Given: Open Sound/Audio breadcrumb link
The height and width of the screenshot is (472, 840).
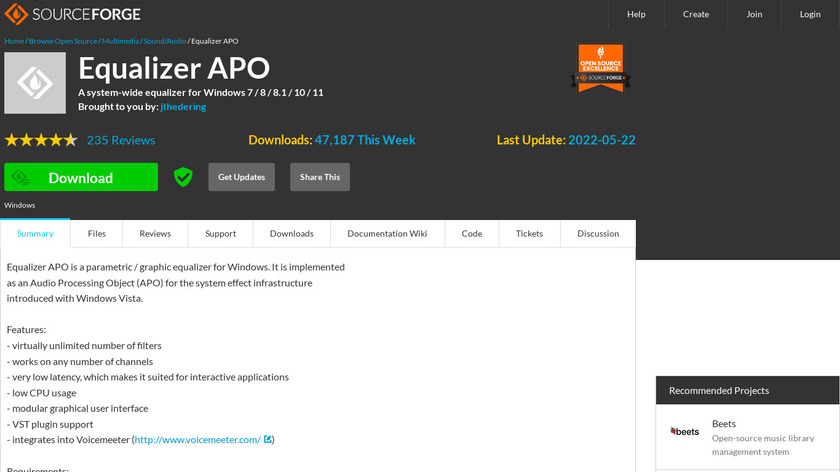Looking at the screenshot, I should [x=164, y=41].
